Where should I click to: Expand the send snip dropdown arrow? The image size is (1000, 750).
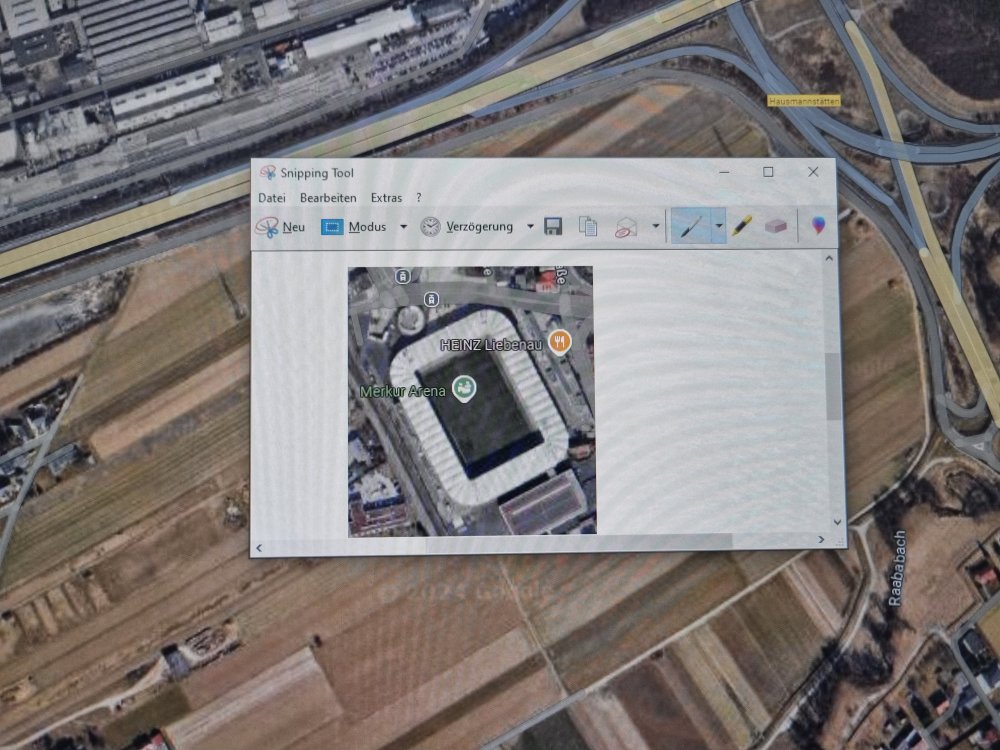656,227
